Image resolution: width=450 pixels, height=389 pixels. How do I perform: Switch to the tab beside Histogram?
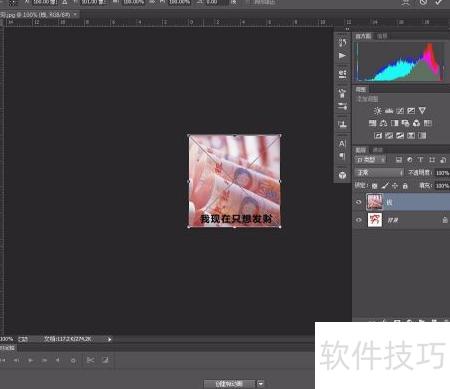(x=382, y=36)
